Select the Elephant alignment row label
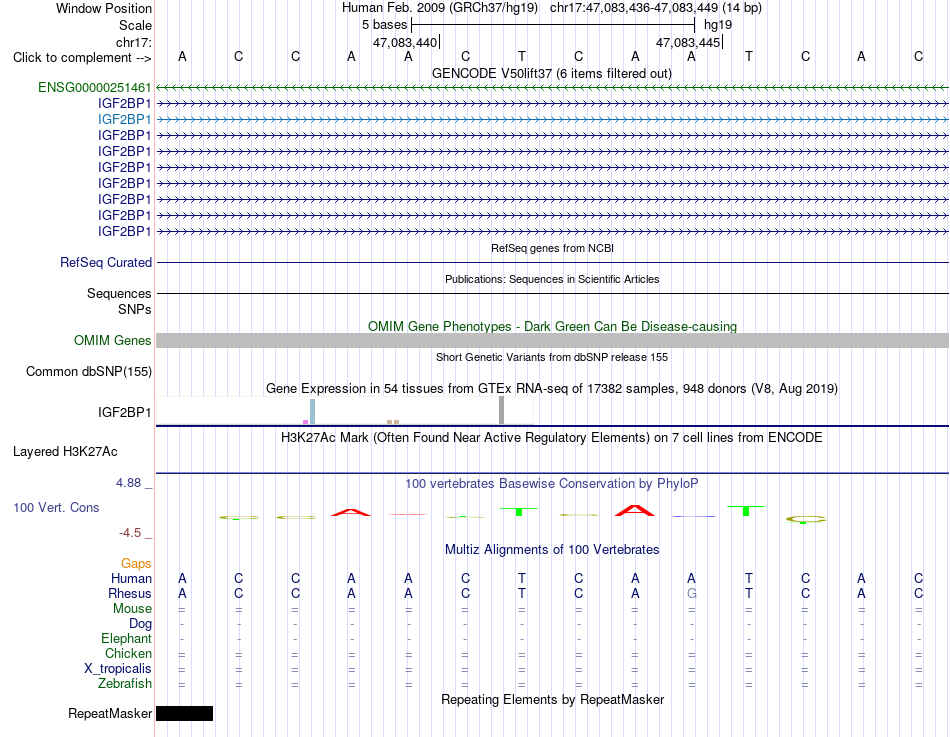Screen dimensions: 950x737 pos(127,639)
